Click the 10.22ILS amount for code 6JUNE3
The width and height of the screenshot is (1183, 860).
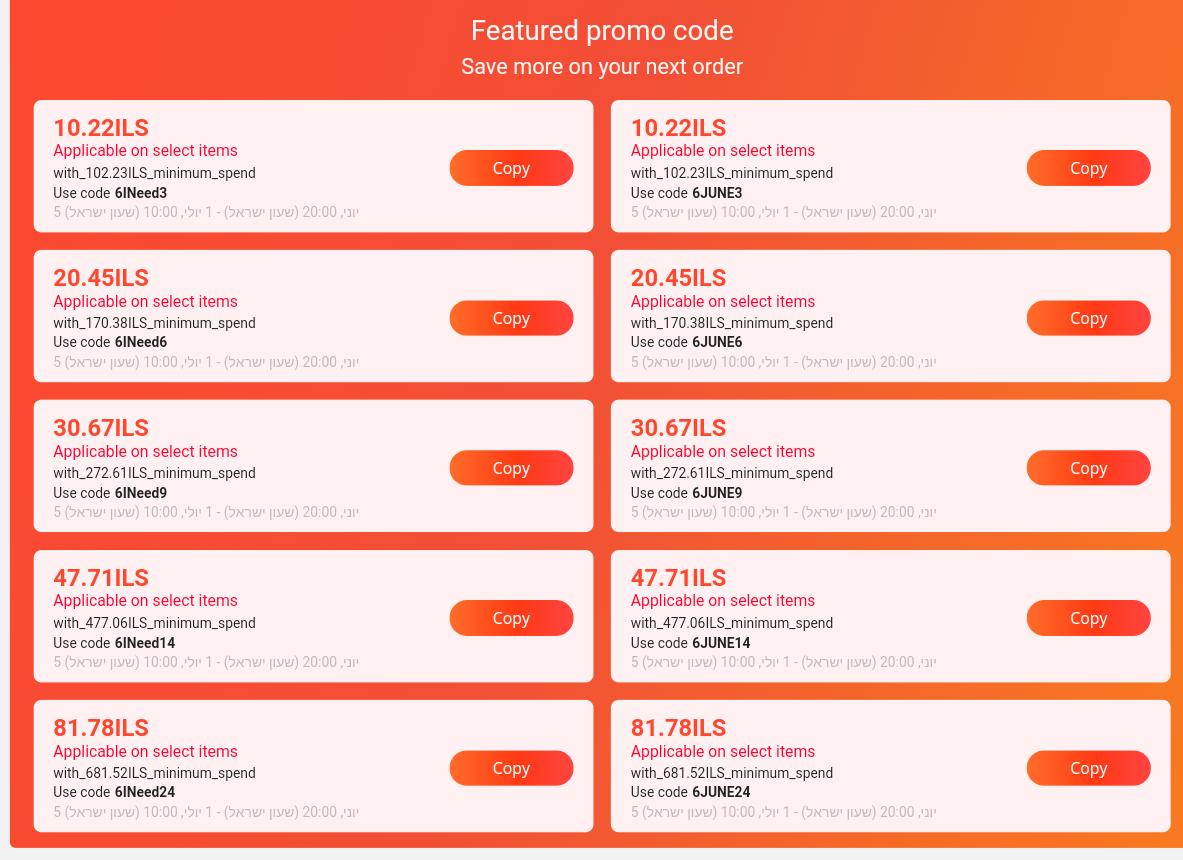(678, 128)
